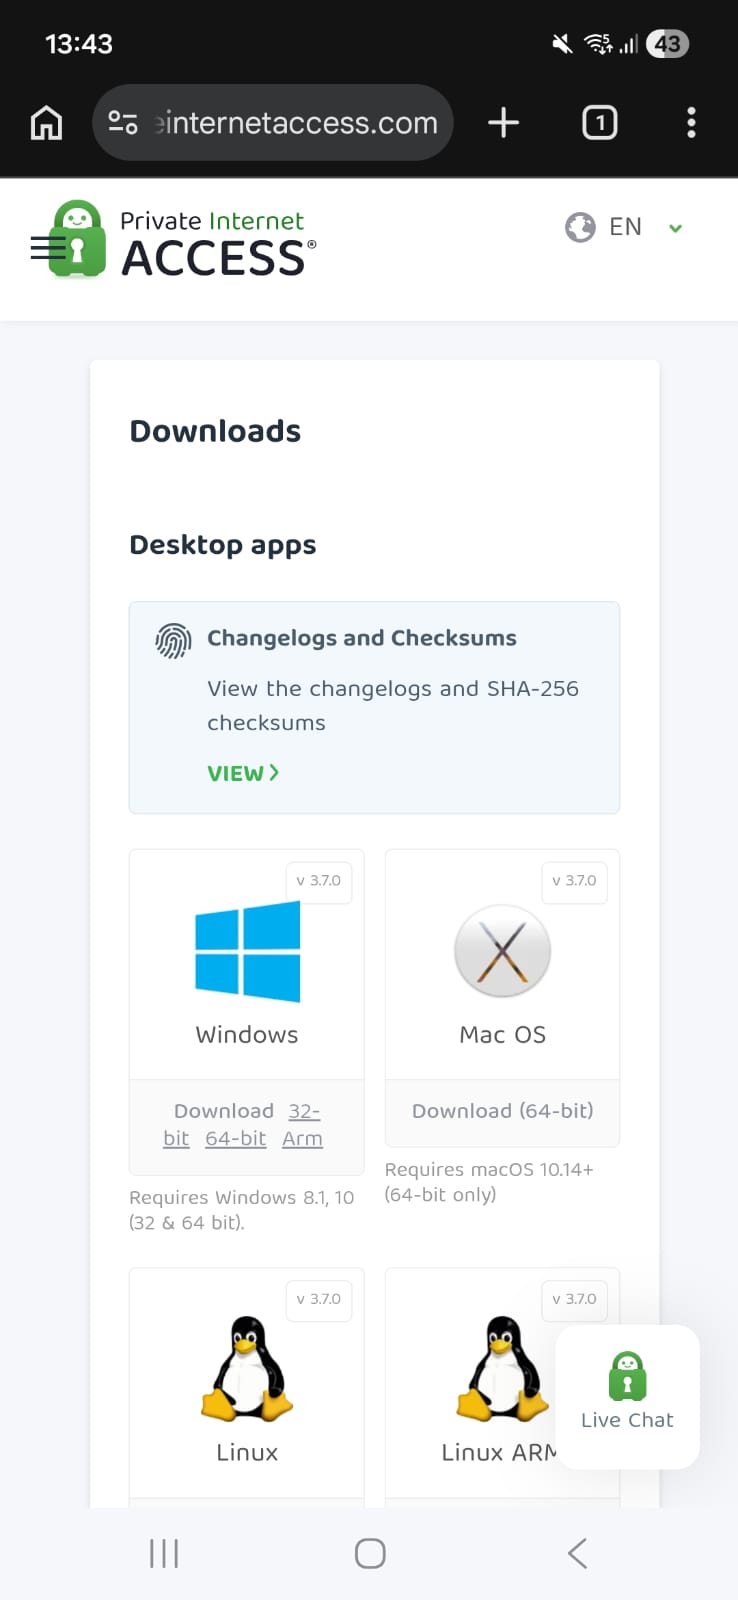Download the Mac OS 64-bit app
738x1600 pixels.
pyautogui.click(x=502, y=1111)
